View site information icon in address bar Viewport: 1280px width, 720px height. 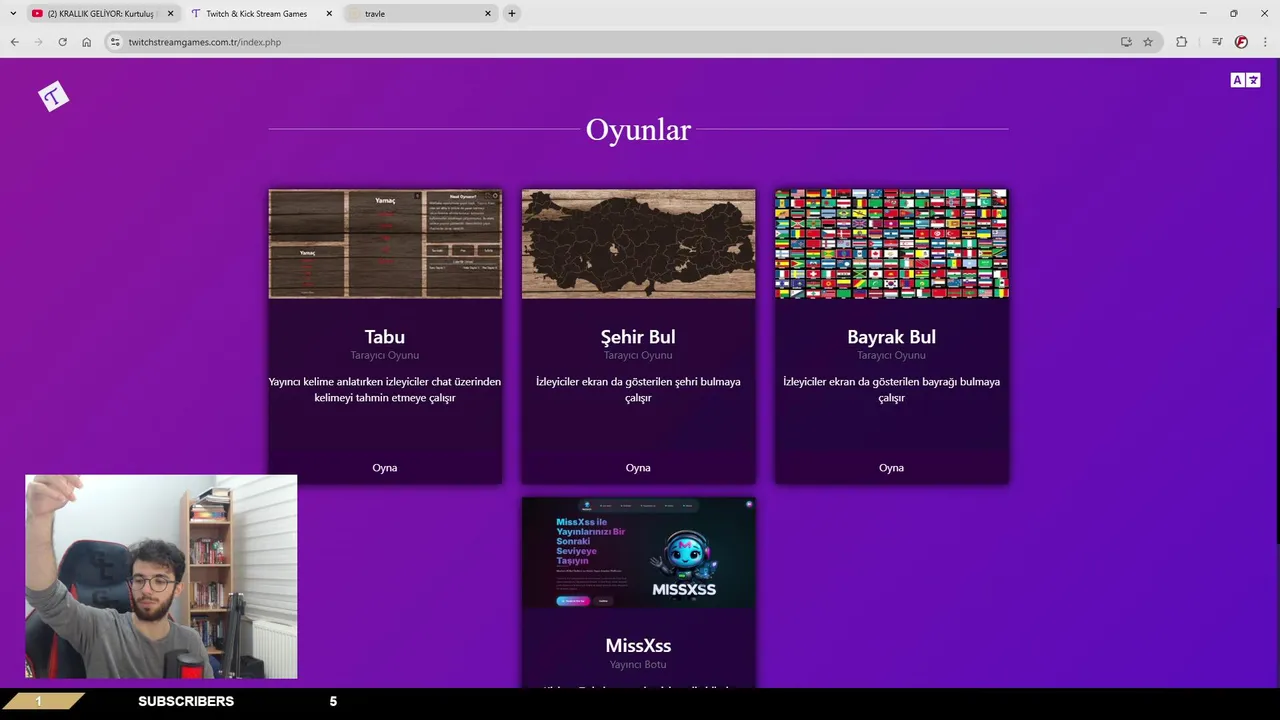pos(115,42)
